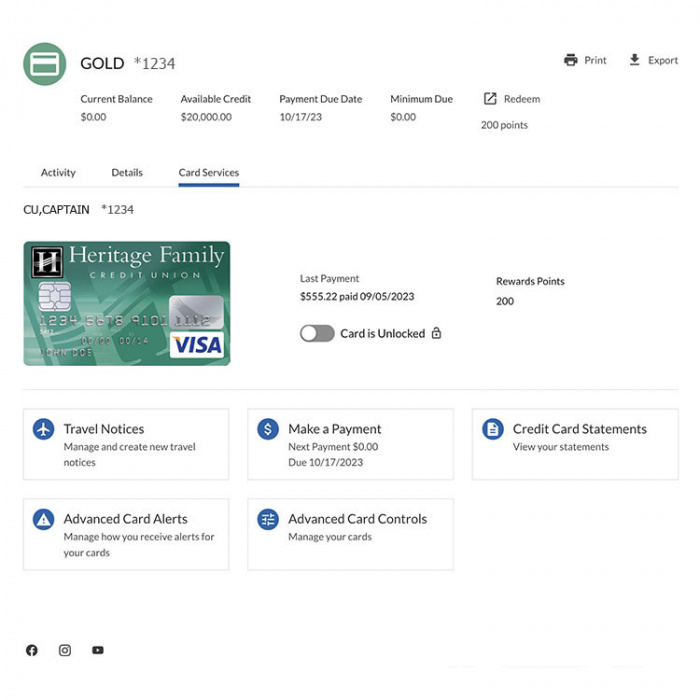
Task: Click the padlock icon beside Card is Unlocked
Action: click(437, 333)
